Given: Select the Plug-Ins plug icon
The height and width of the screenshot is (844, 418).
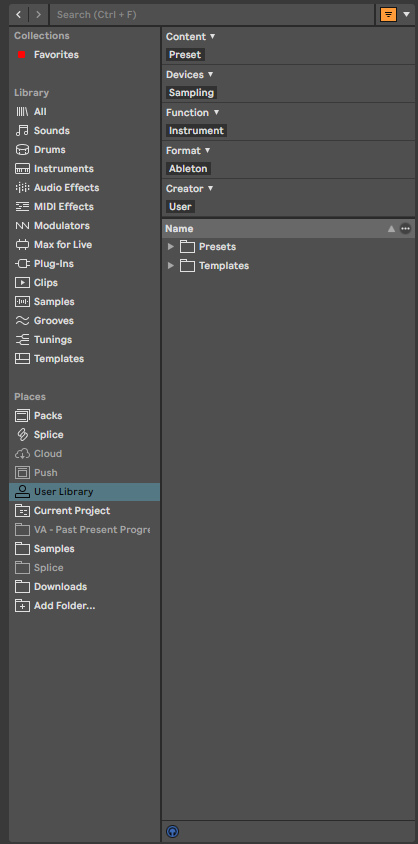Looking at the screenshot, I should 22,264.
